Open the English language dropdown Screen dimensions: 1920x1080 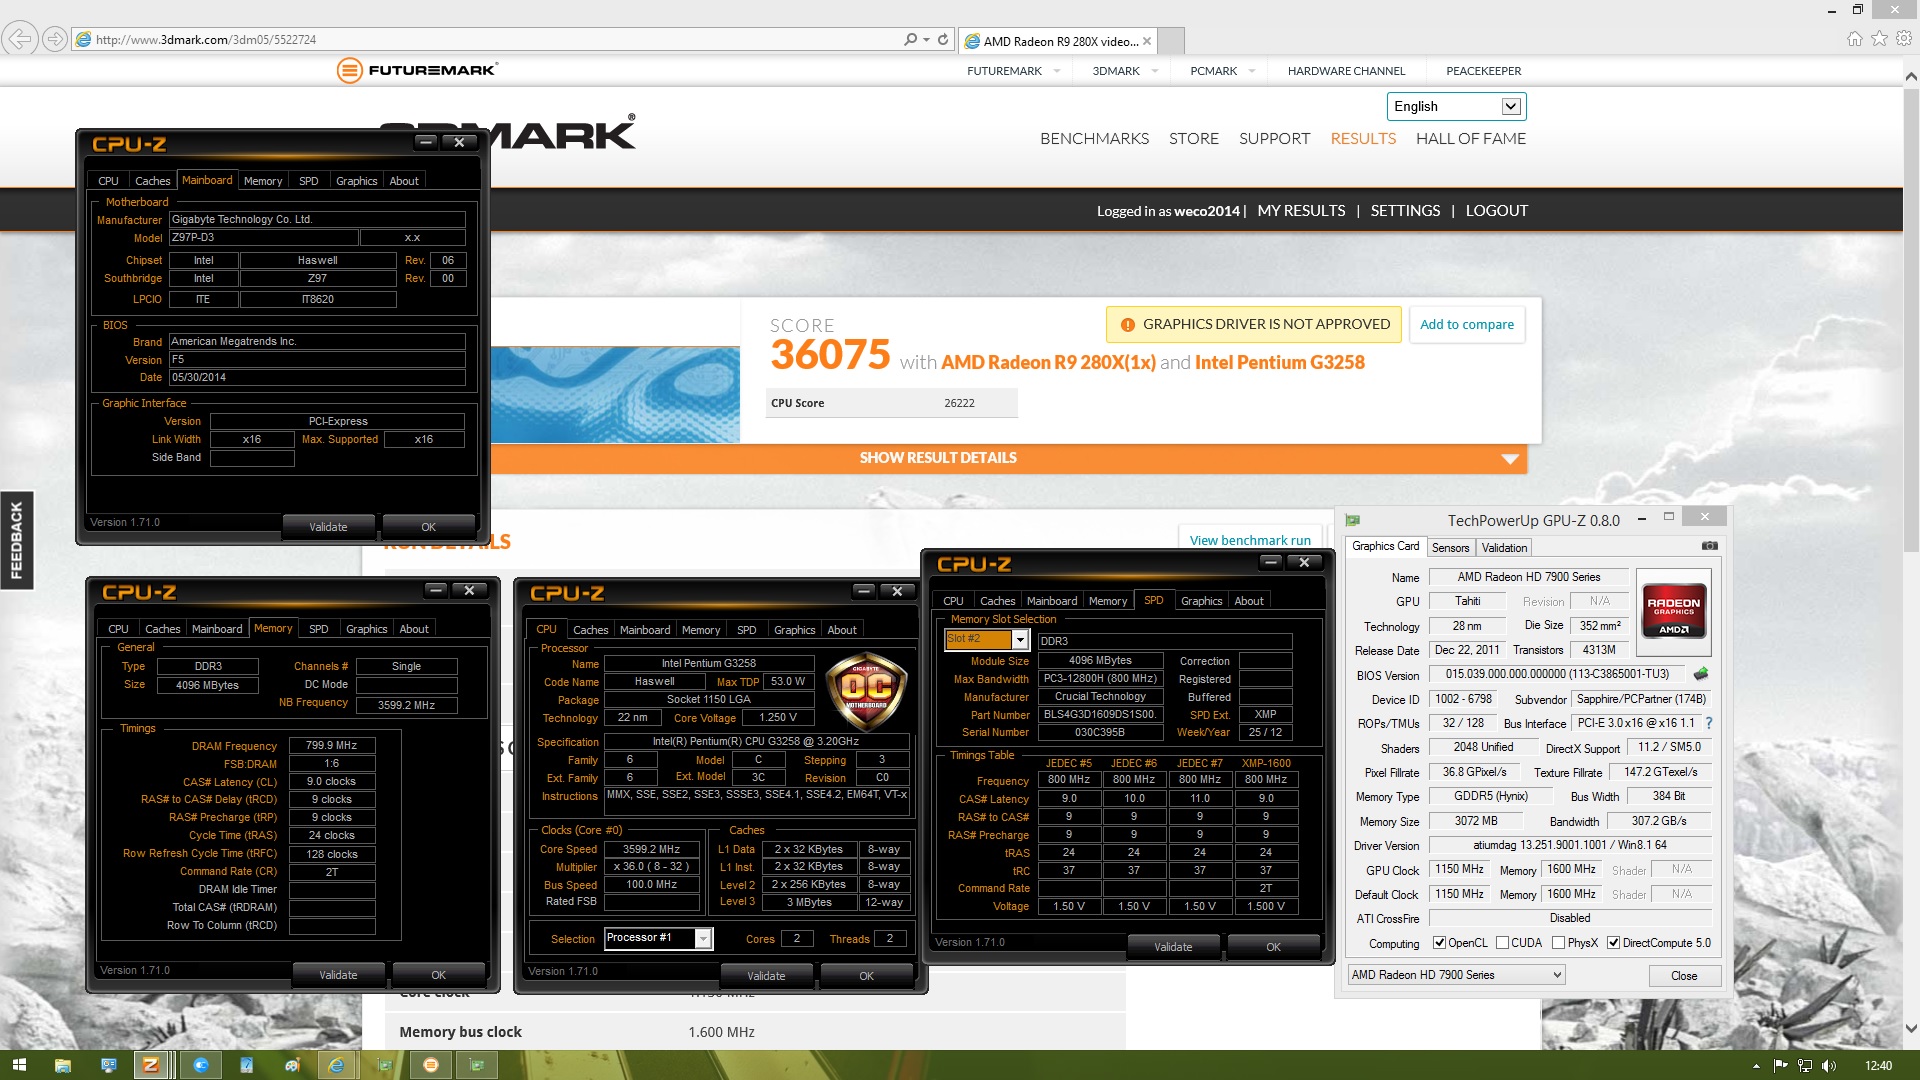1456,106
